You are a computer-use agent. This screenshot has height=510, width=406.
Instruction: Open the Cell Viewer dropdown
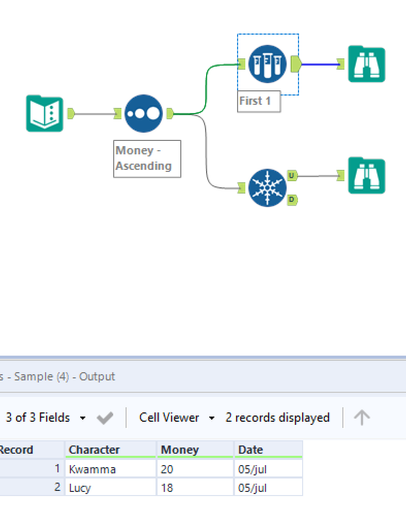(x=176, y=418)
